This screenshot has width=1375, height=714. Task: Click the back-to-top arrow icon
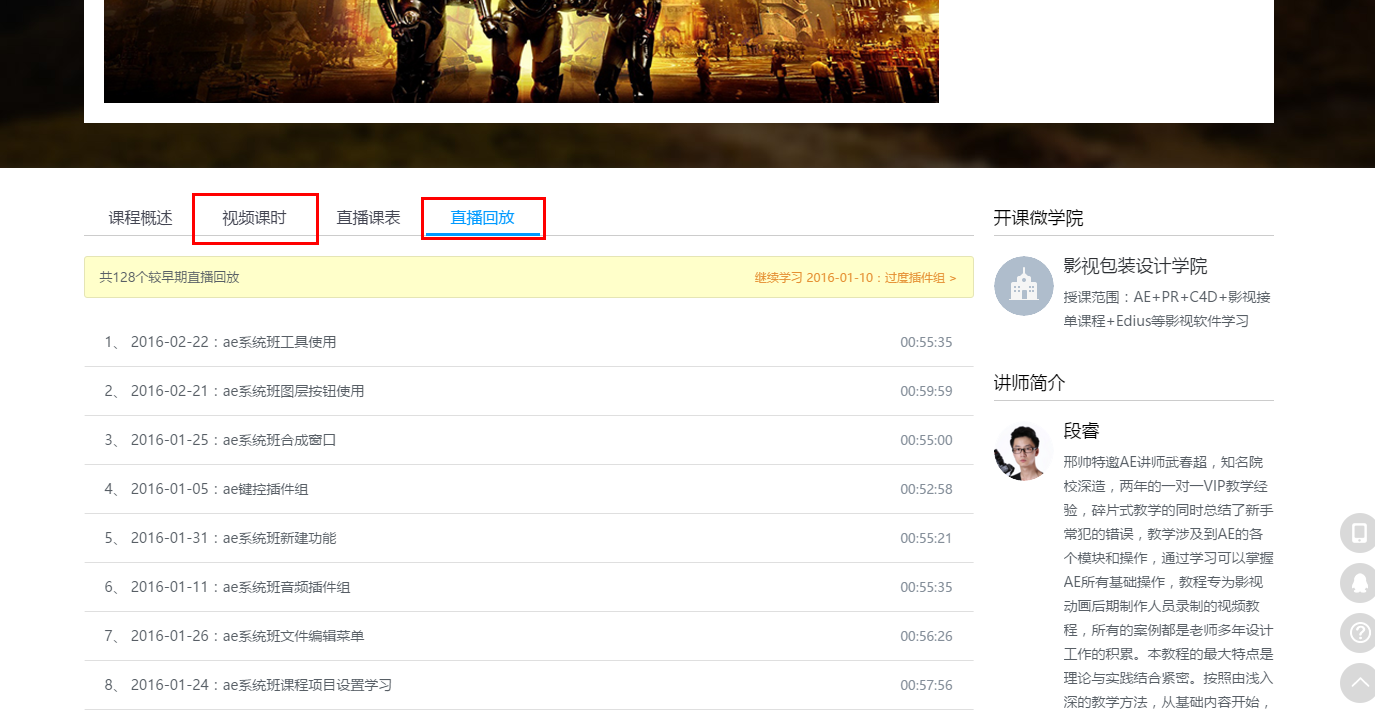tap(1358, 682)
